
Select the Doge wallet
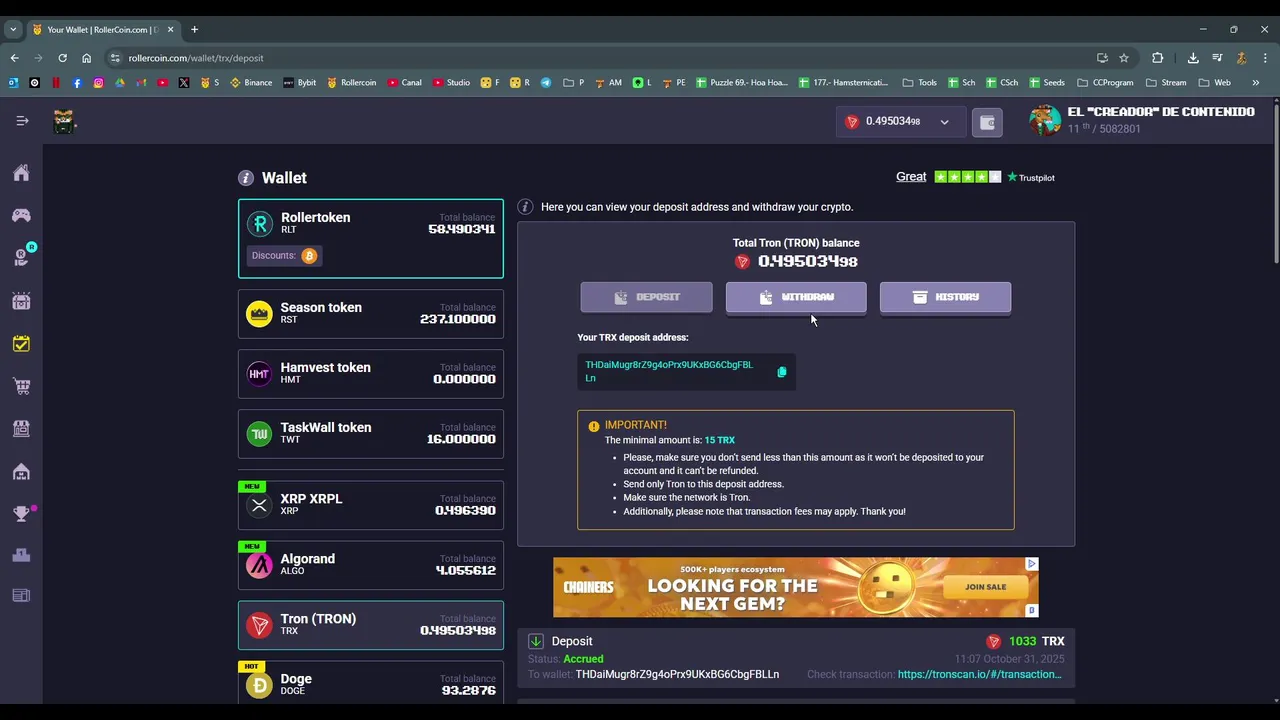coord(371,683)
